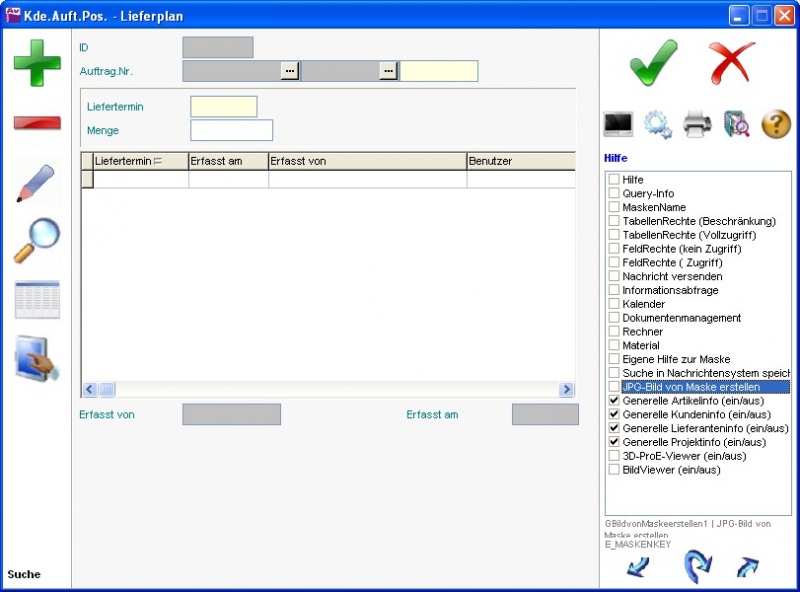Open the yellow question mark help icon

tap(776, 124)
